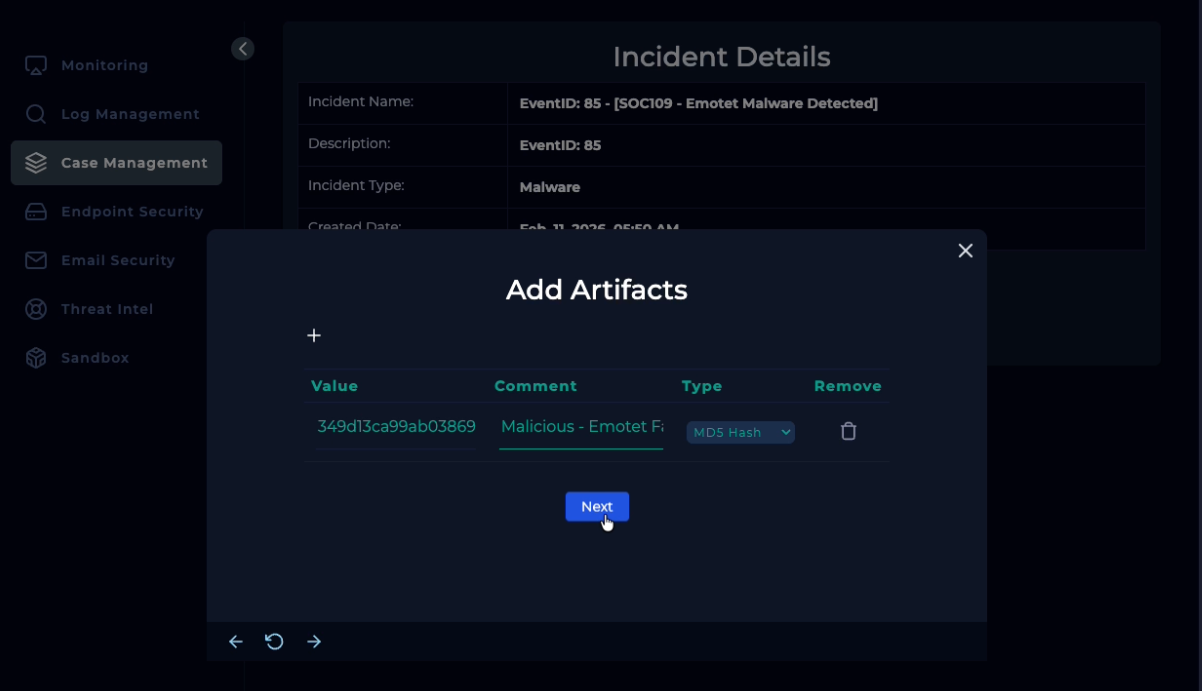
Task: Close the Add Artifacts dialog
Action: tap(965, 251)
